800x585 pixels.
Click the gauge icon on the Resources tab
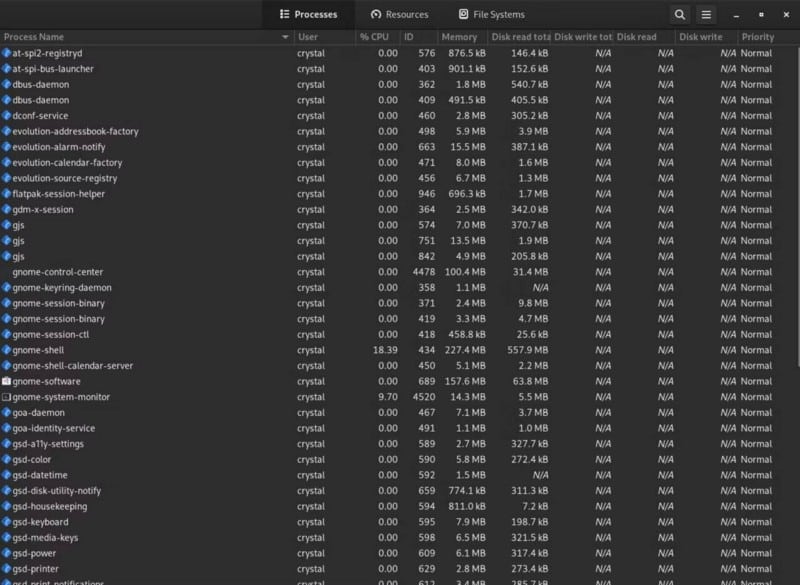[x=374, y=14]
